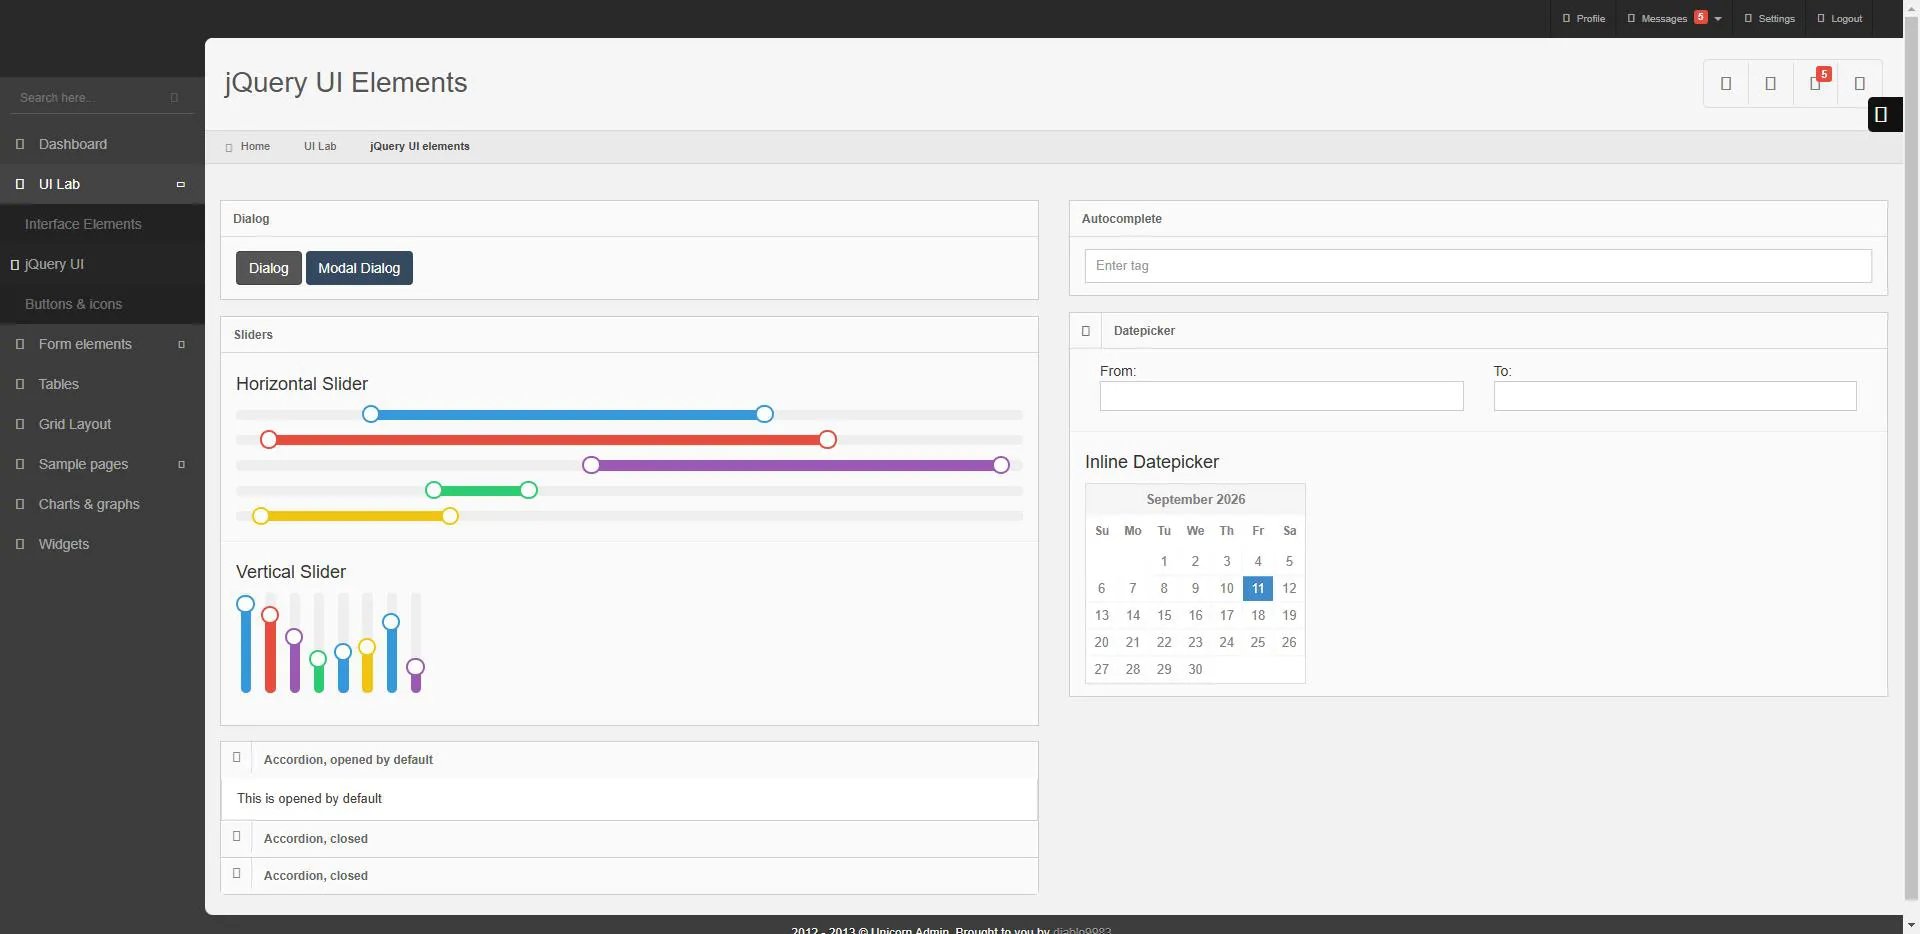Click the header icon button with red badge
This screenshot has width=1920, height=934.
[1816, 83]
